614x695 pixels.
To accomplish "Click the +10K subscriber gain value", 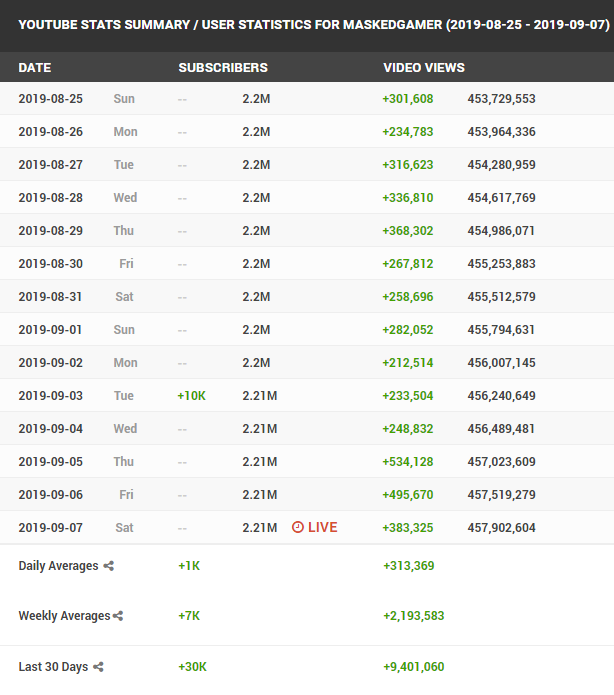I will 192,396.
